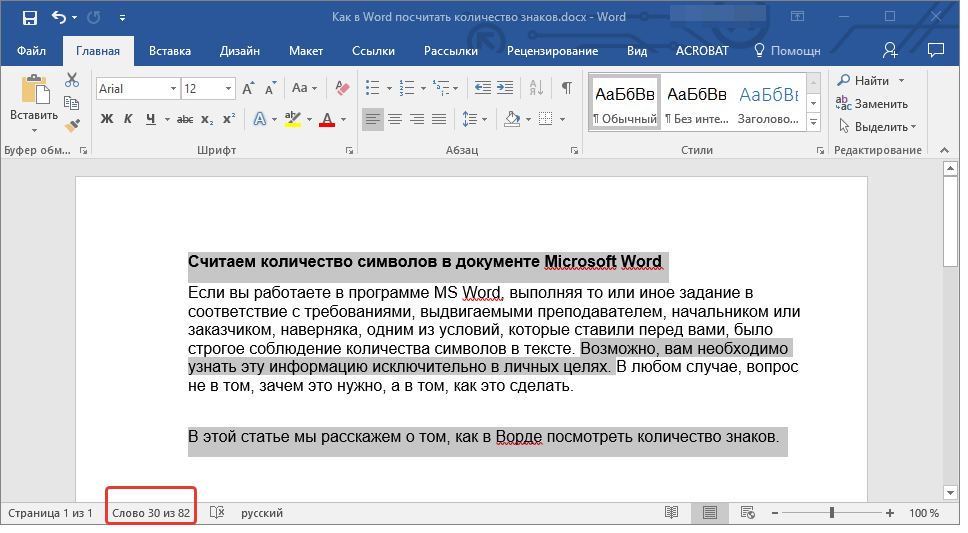Open the Arial font name dropdown
The width and height of the screenshot is (968, 533).
point(173,89)
